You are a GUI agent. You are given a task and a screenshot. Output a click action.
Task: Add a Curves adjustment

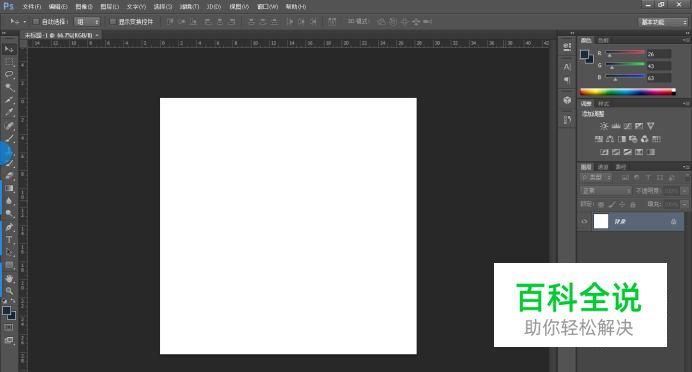628,126
